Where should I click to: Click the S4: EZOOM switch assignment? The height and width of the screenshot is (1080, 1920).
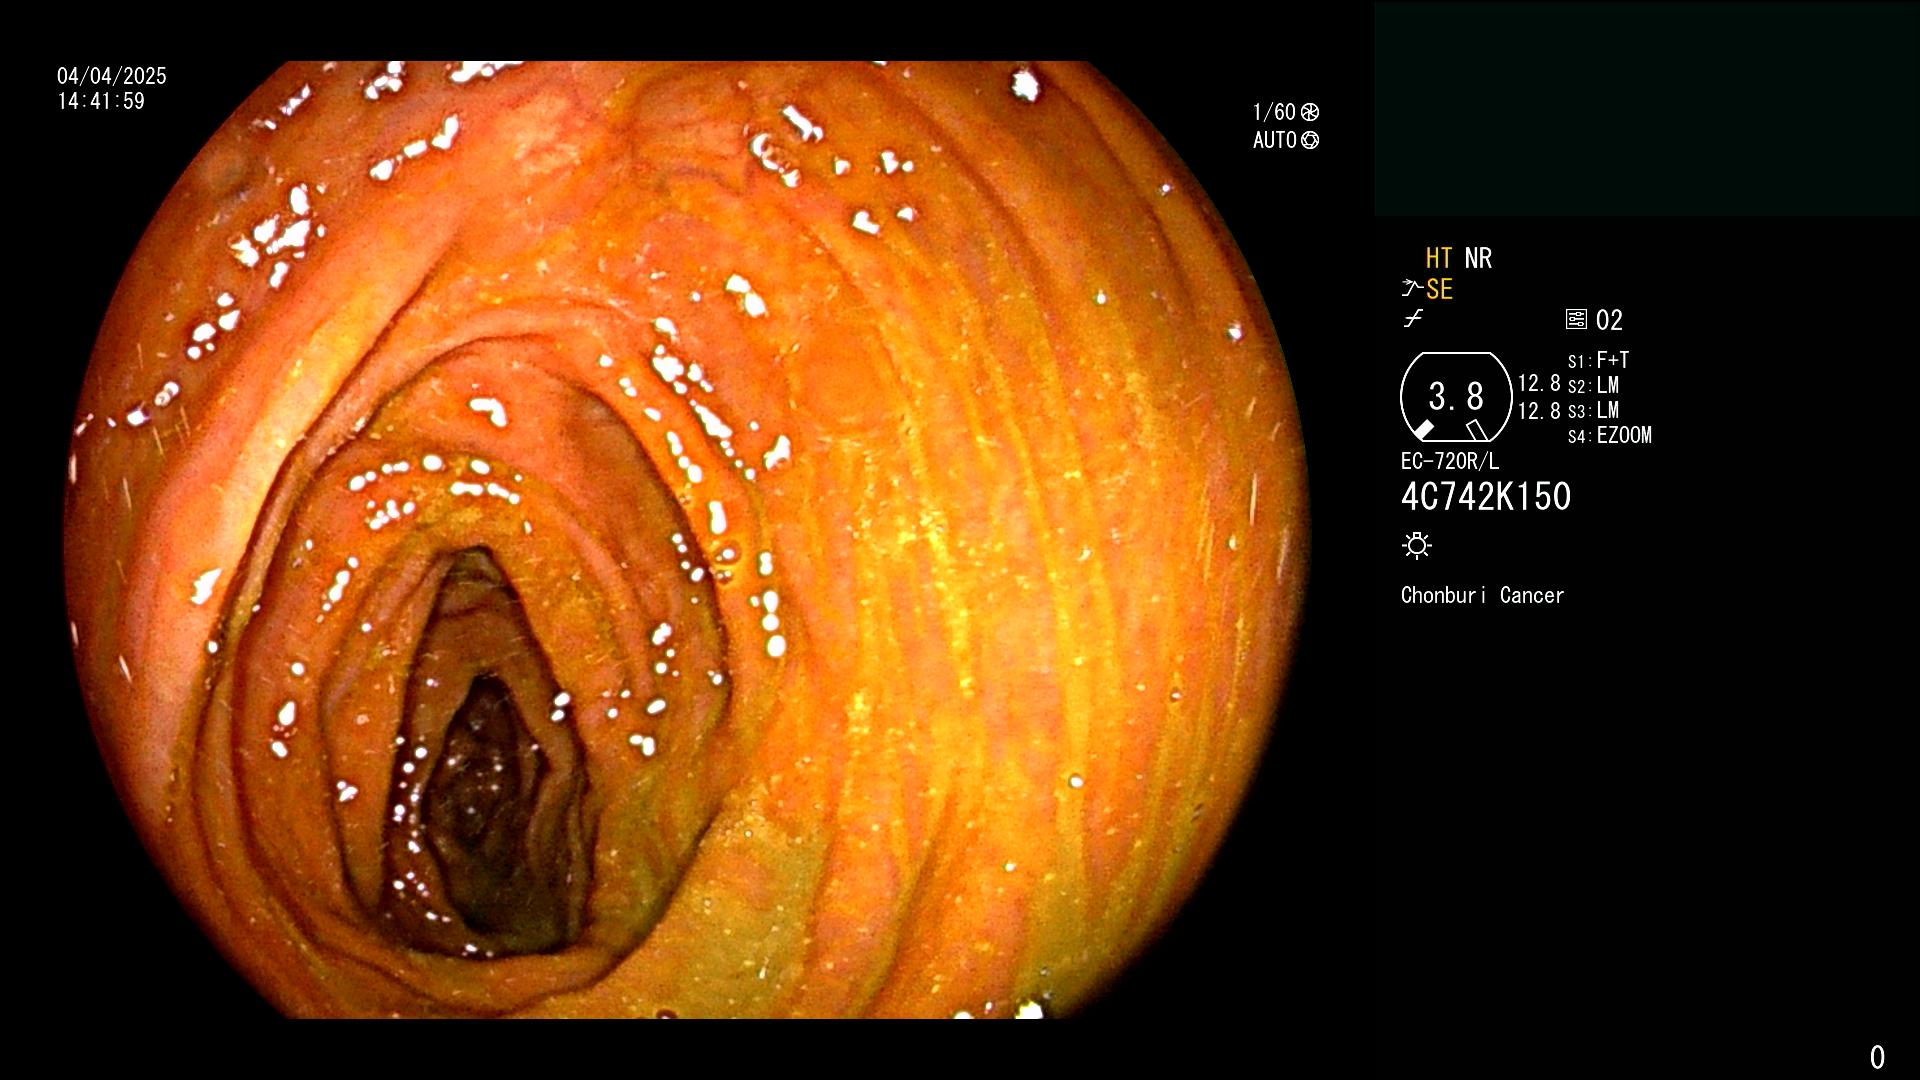1610,435
